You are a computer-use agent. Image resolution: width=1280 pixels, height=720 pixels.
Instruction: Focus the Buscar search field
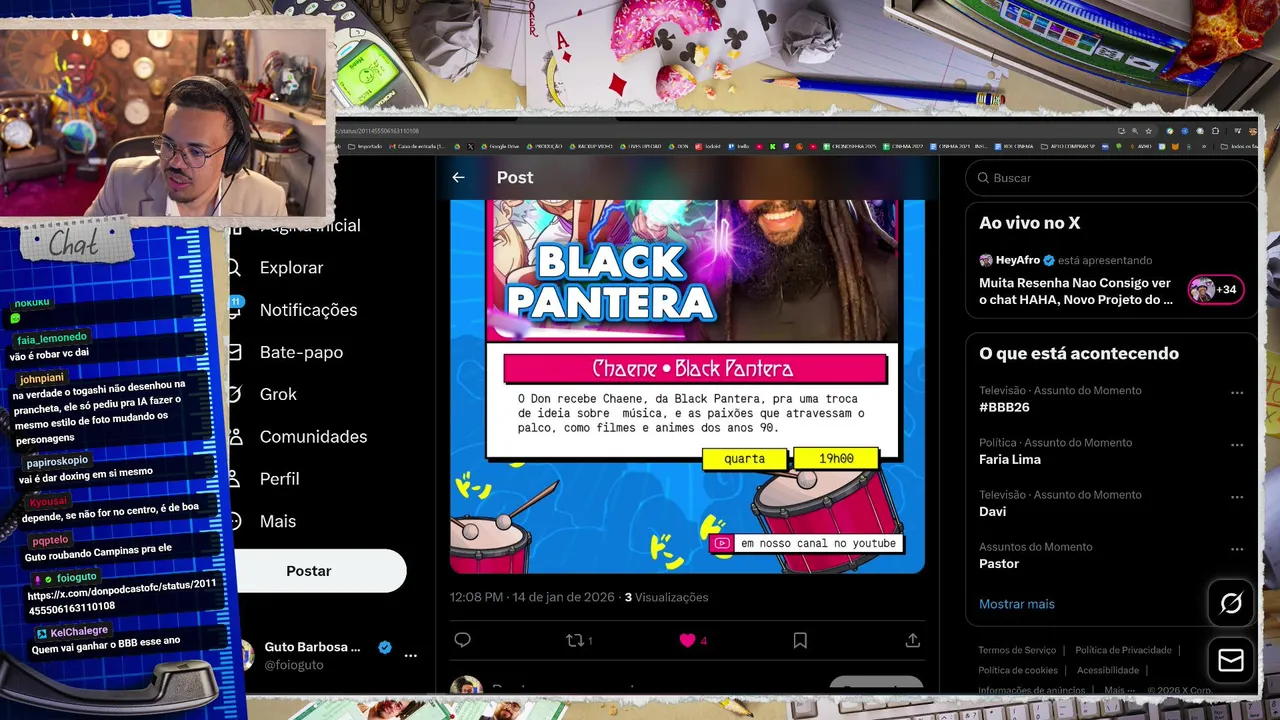click(x=1110, y=178)
